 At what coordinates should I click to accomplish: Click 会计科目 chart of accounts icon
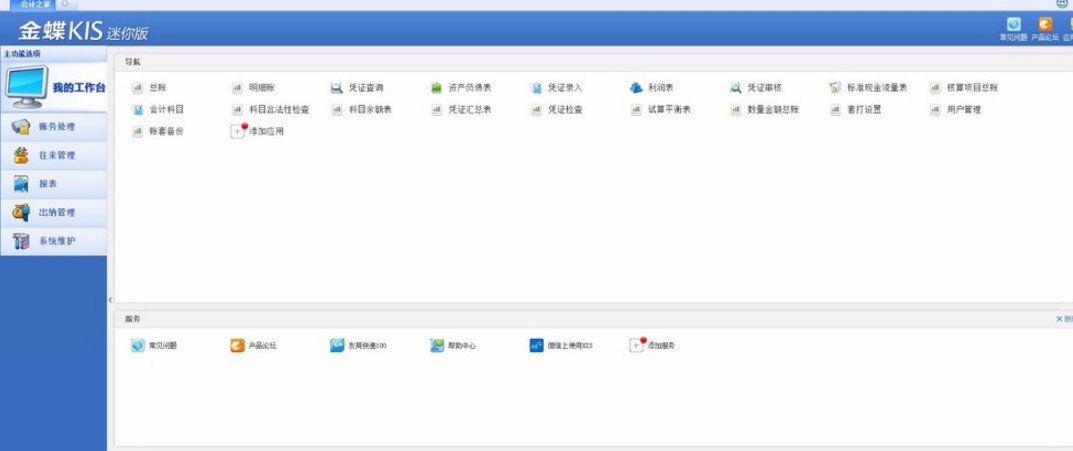pyautogui.click(x=138, y=110)
